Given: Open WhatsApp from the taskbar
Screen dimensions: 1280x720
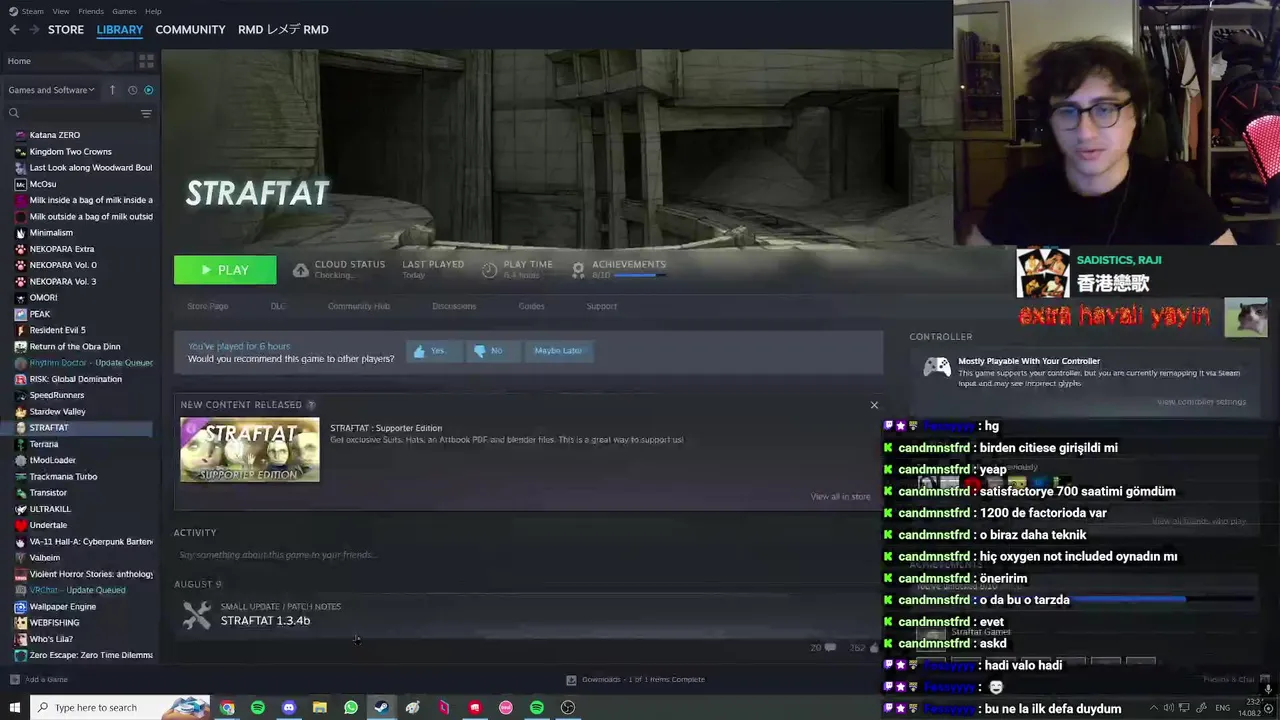Looking at the screenshot, I should 351,708.
